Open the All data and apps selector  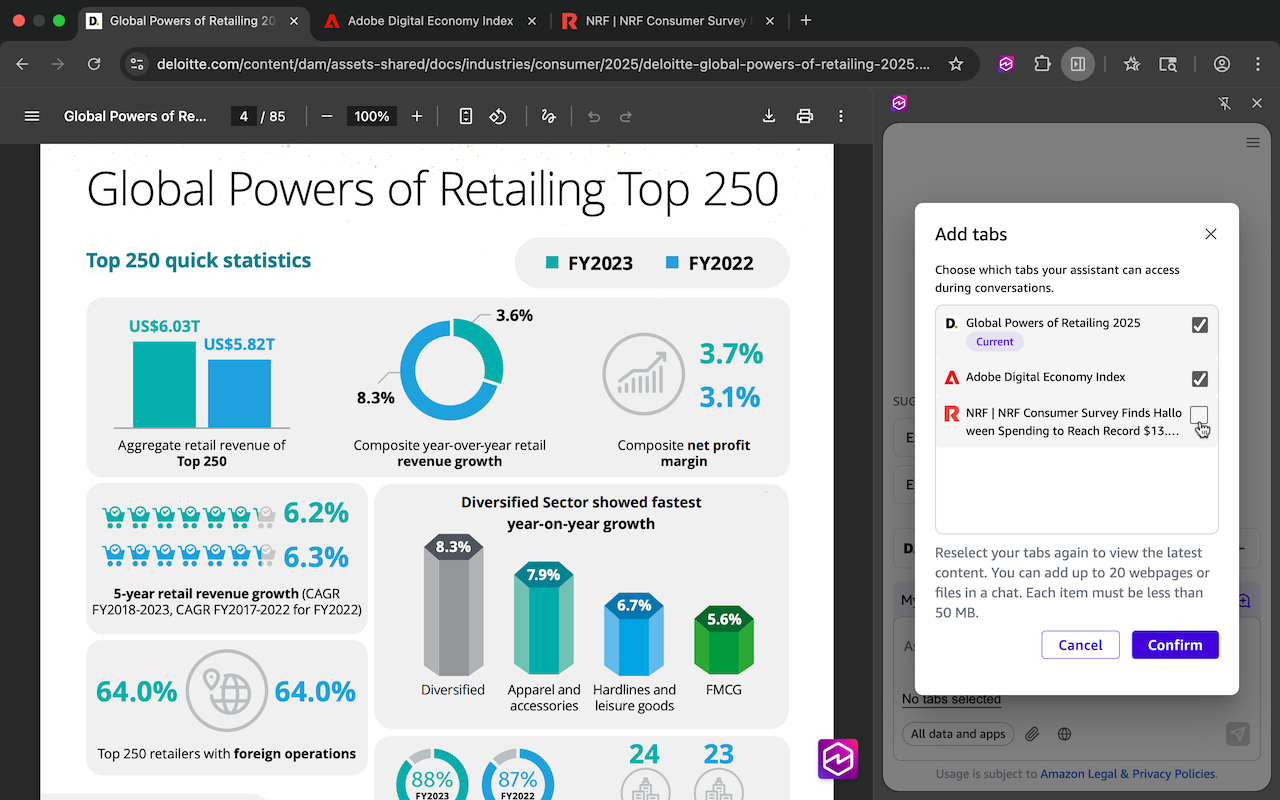(958, 734)
